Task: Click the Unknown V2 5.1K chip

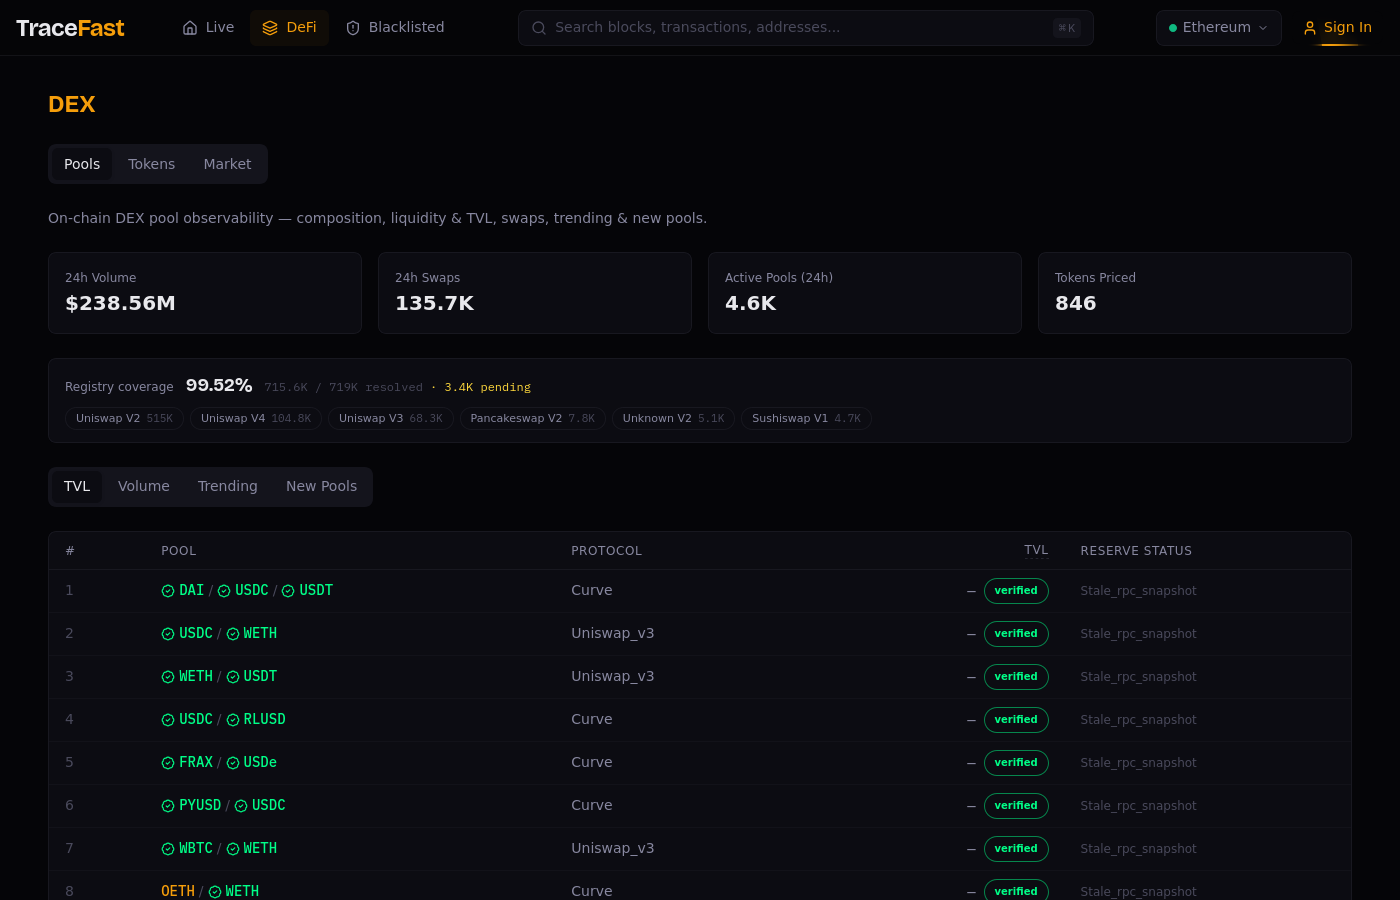Action: click(673, 418)
